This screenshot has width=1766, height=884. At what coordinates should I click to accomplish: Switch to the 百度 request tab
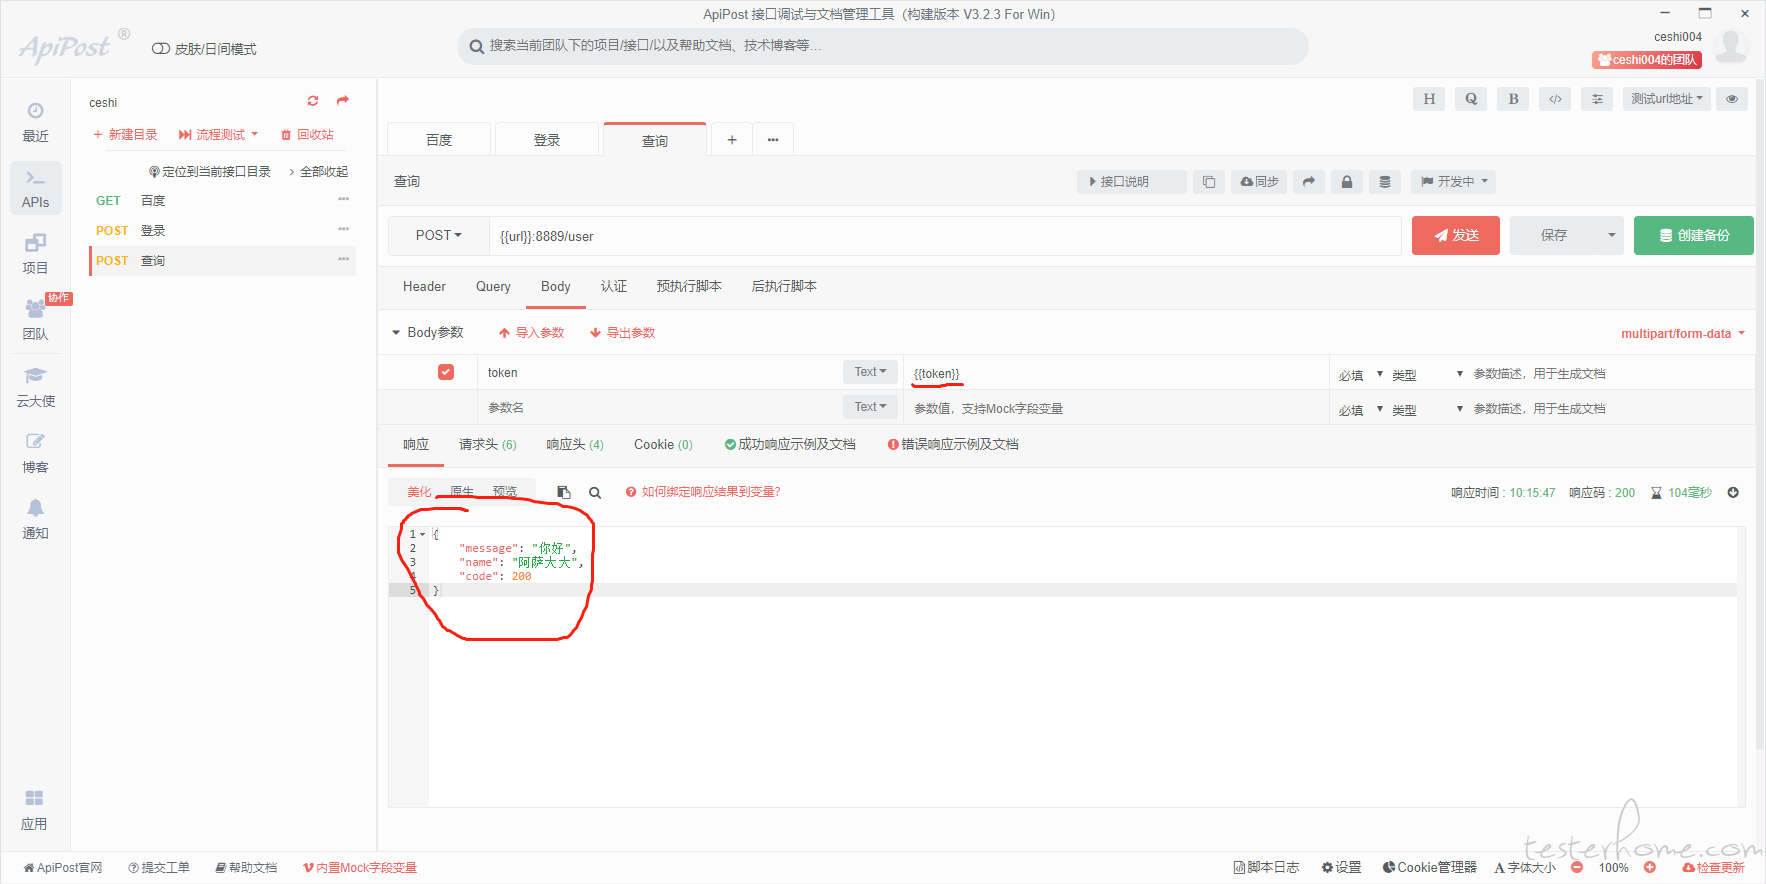click(x=439, y=140)
